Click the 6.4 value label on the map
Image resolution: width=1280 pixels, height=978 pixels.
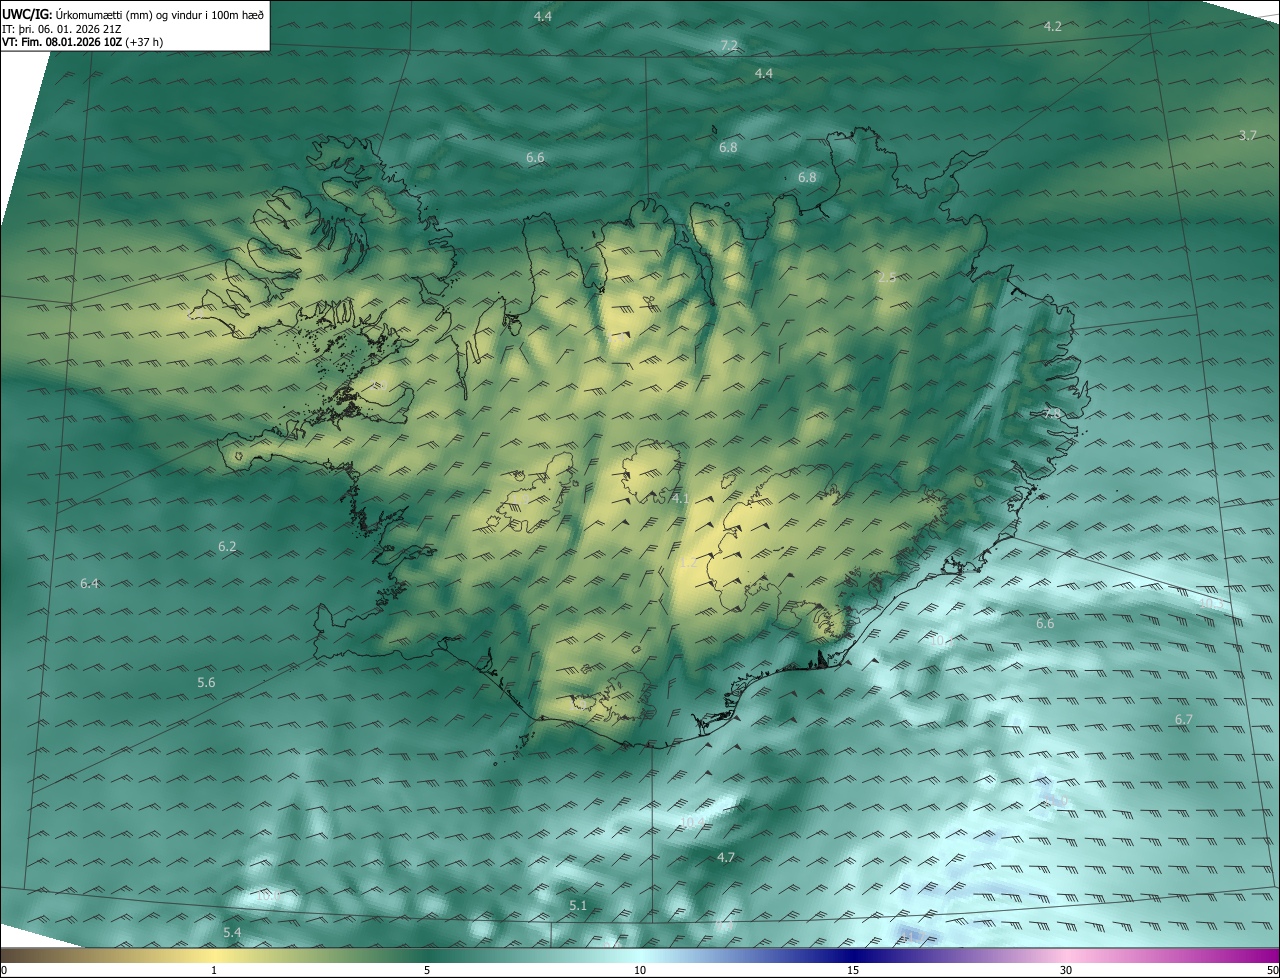[x=89, y=583]
